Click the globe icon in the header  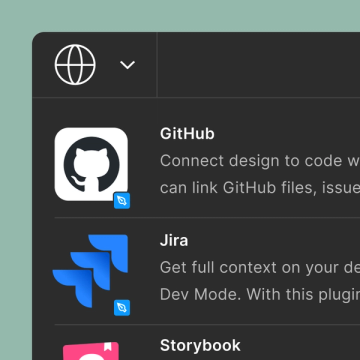point(75,65)
